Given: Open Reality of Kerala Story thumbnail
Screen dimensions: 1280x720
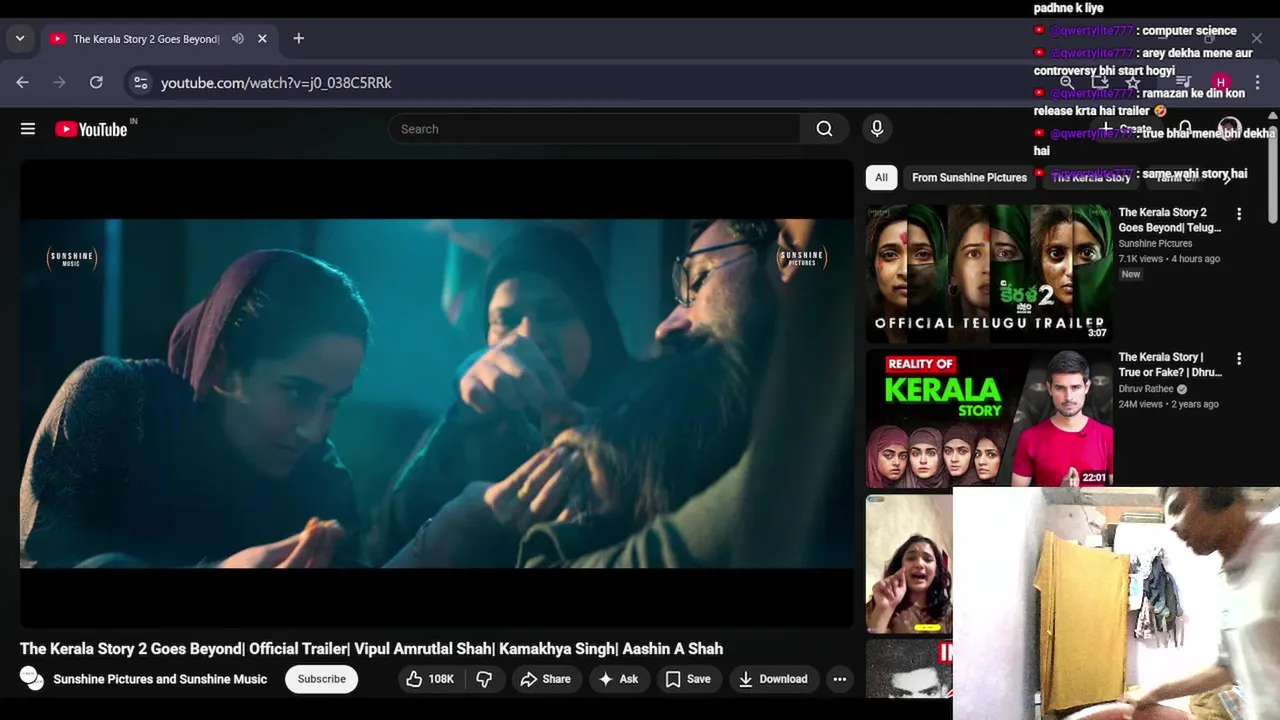Looking at the screenshot, I should (989, 418).
